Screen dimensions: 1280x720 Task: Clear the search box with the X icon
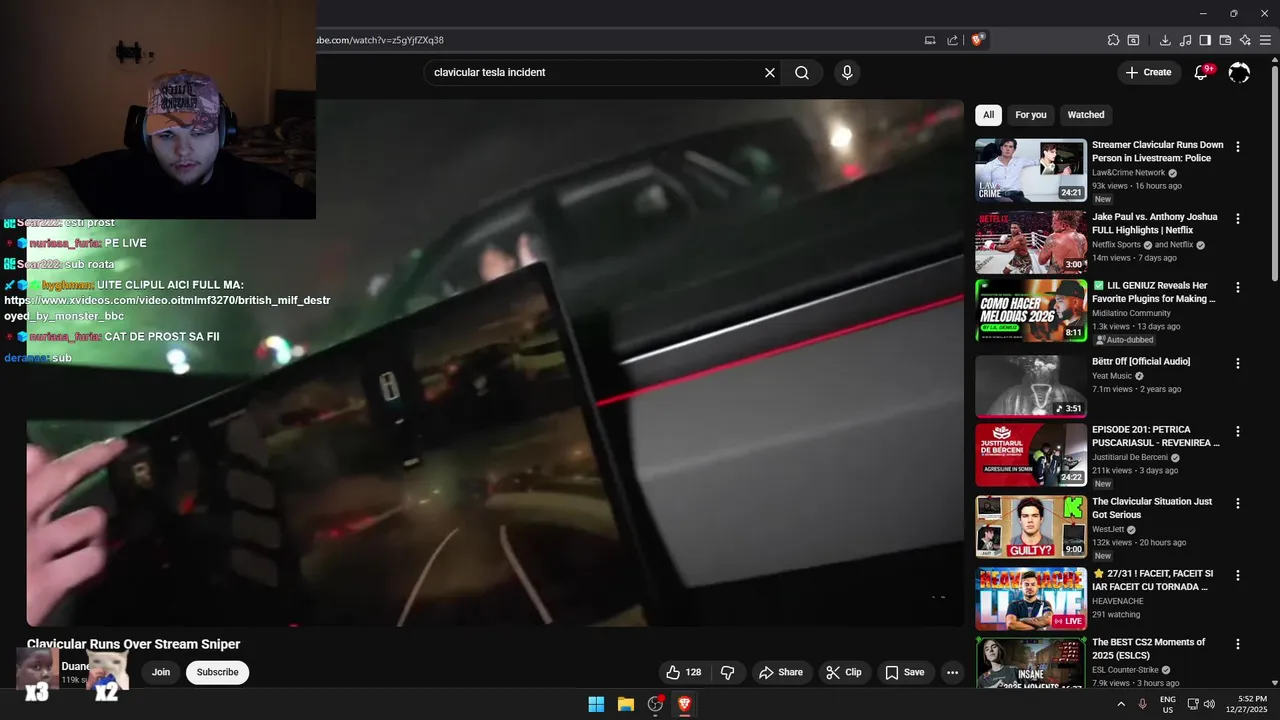click(x=770, y=73)
